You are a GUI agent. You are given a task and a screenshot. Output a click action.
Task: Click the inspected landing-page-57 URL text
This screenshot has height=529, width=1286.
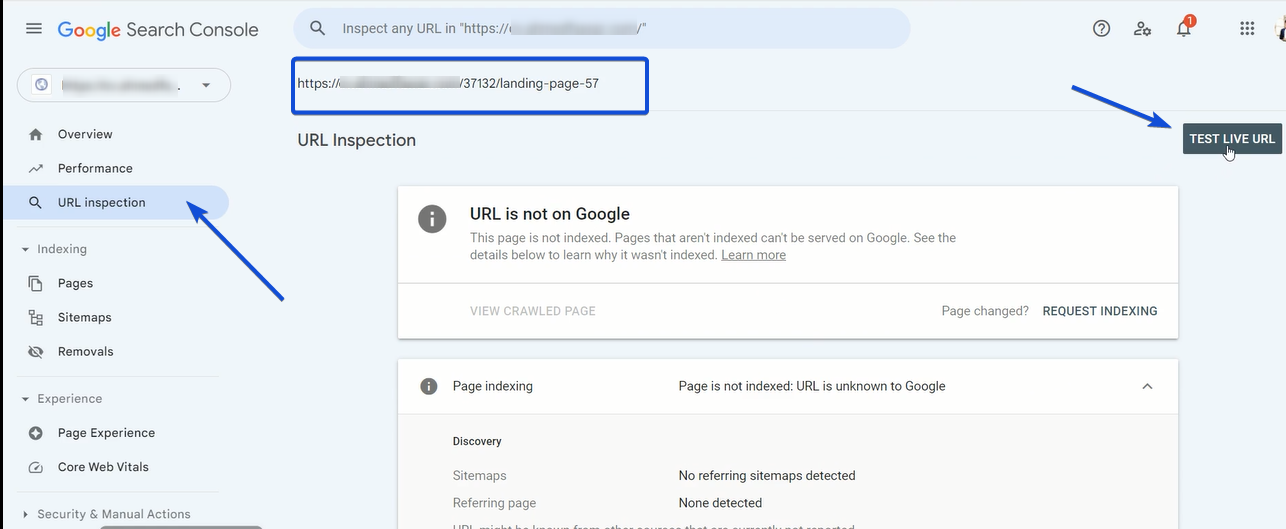(x=448, y=83)
